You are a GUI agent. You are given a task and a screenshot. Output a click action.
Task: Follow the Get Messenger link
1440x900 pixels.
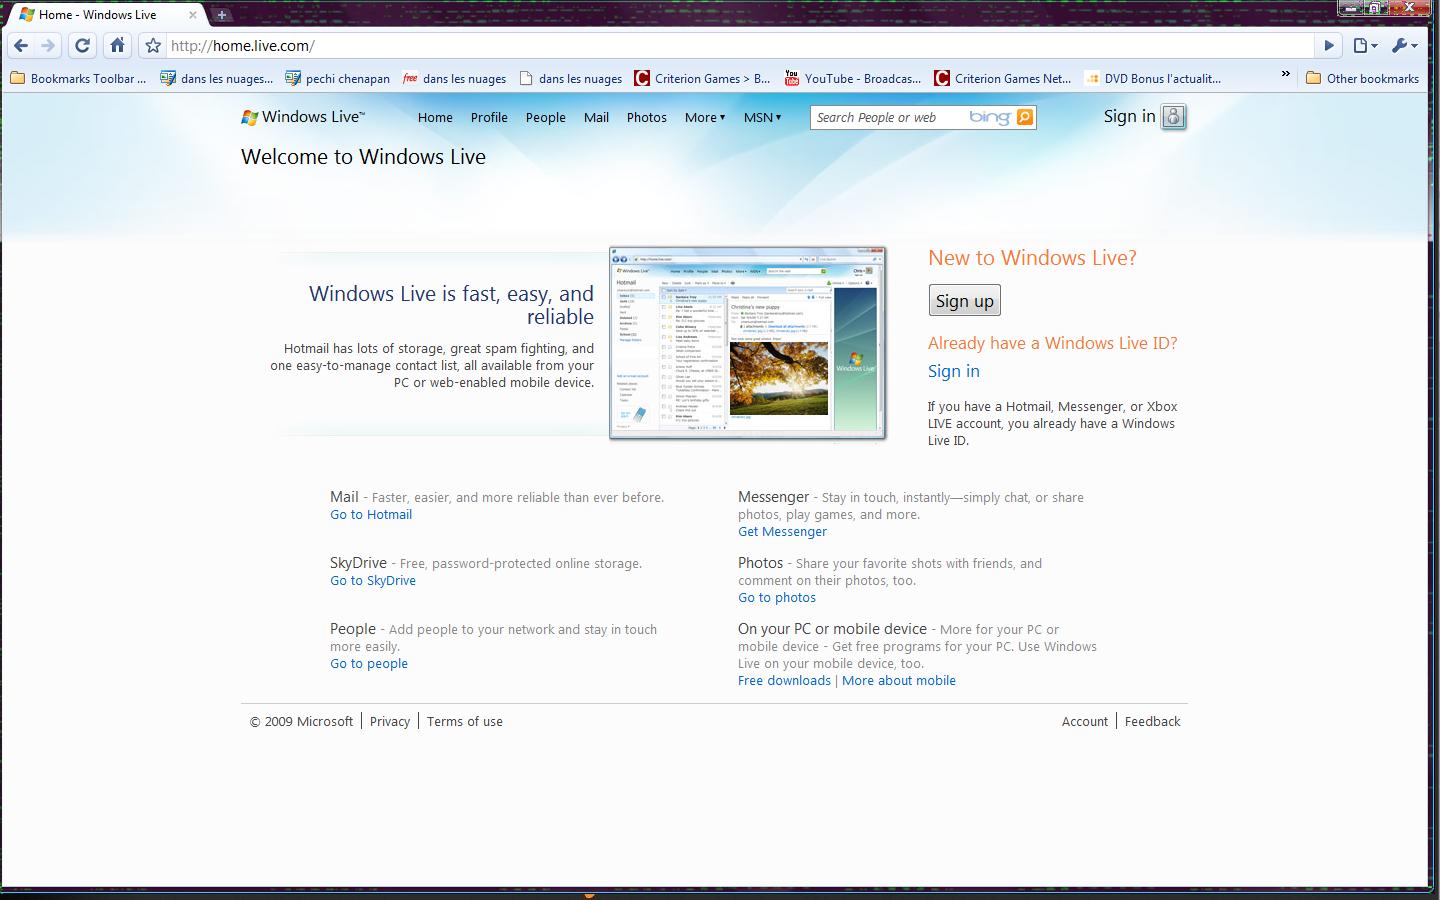pos(782,531)
